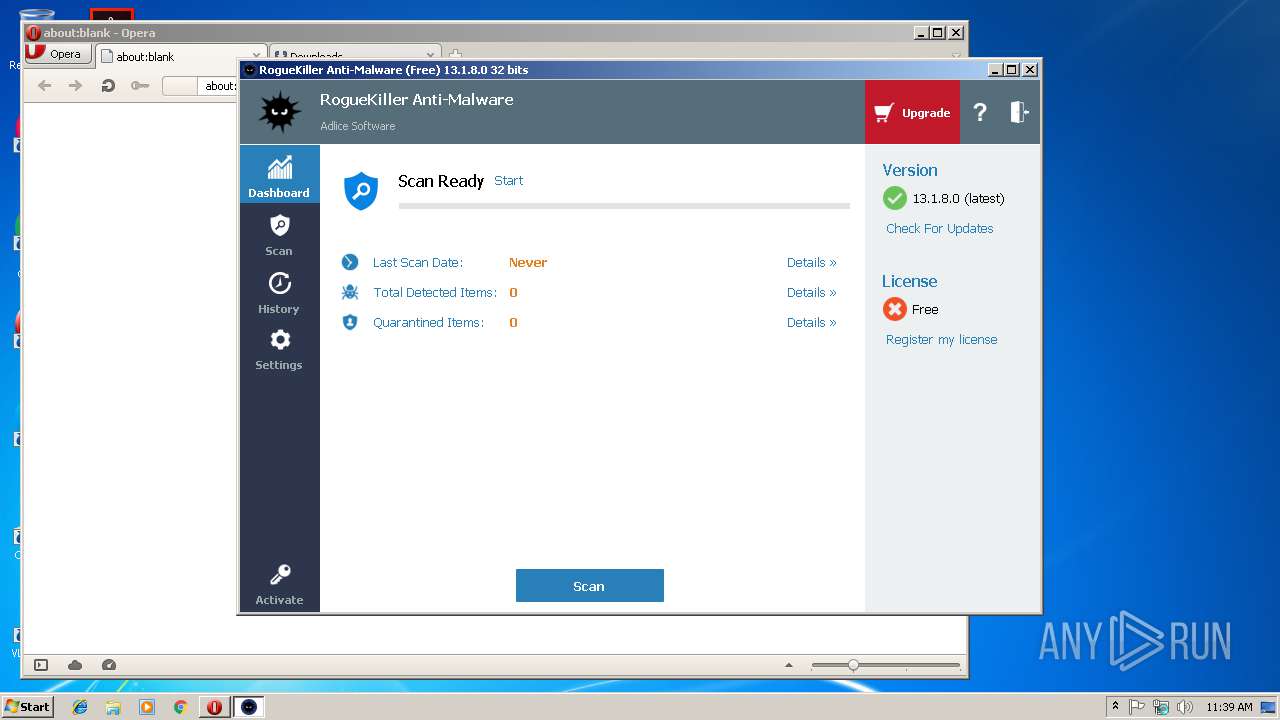The height and width of the screenshot is (720, 1280).
Task: Click the RogueKiller spiky logo
Action: click(279, 112)
